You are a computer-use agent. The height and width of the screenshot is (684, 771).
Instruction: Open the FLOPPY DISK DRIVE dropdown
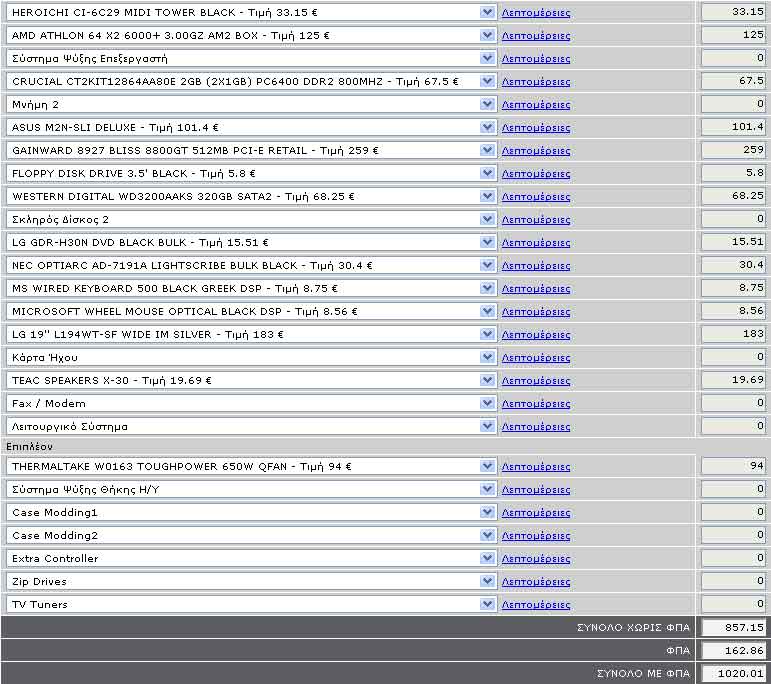pyautogui.click(x=251, y=173)
